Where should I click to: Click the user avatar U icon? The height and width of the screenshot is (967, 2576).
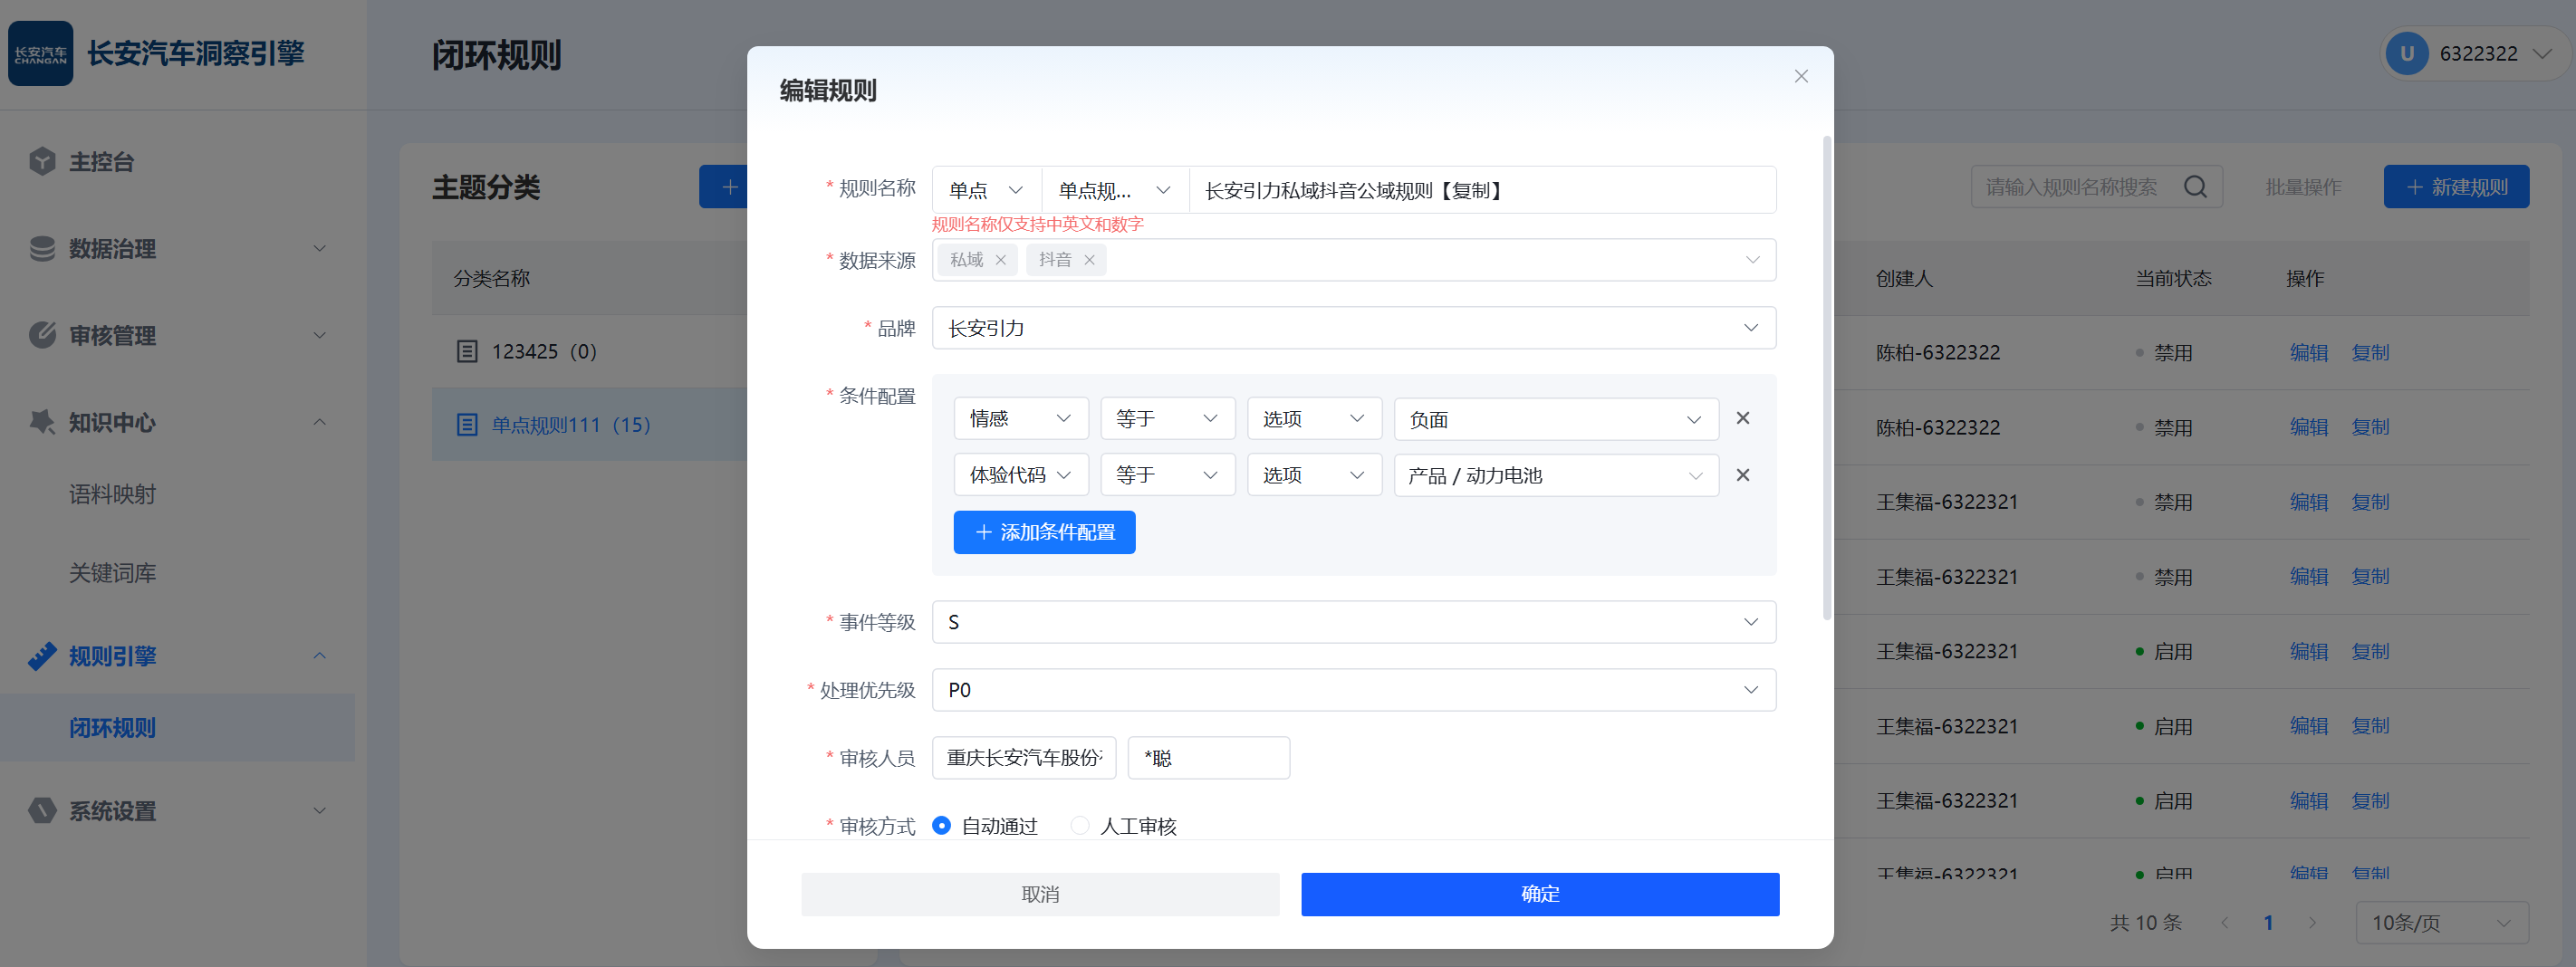(2406, 54)
